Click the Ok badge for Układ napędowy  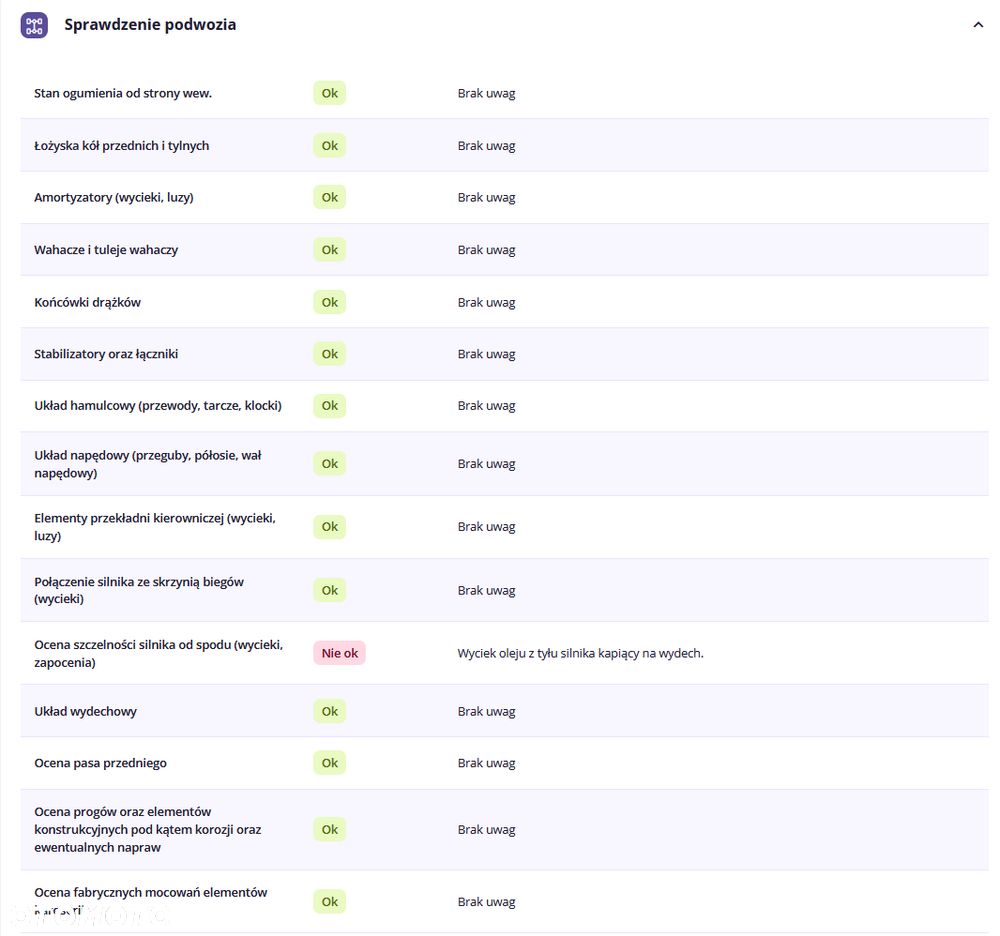point(330,464)
